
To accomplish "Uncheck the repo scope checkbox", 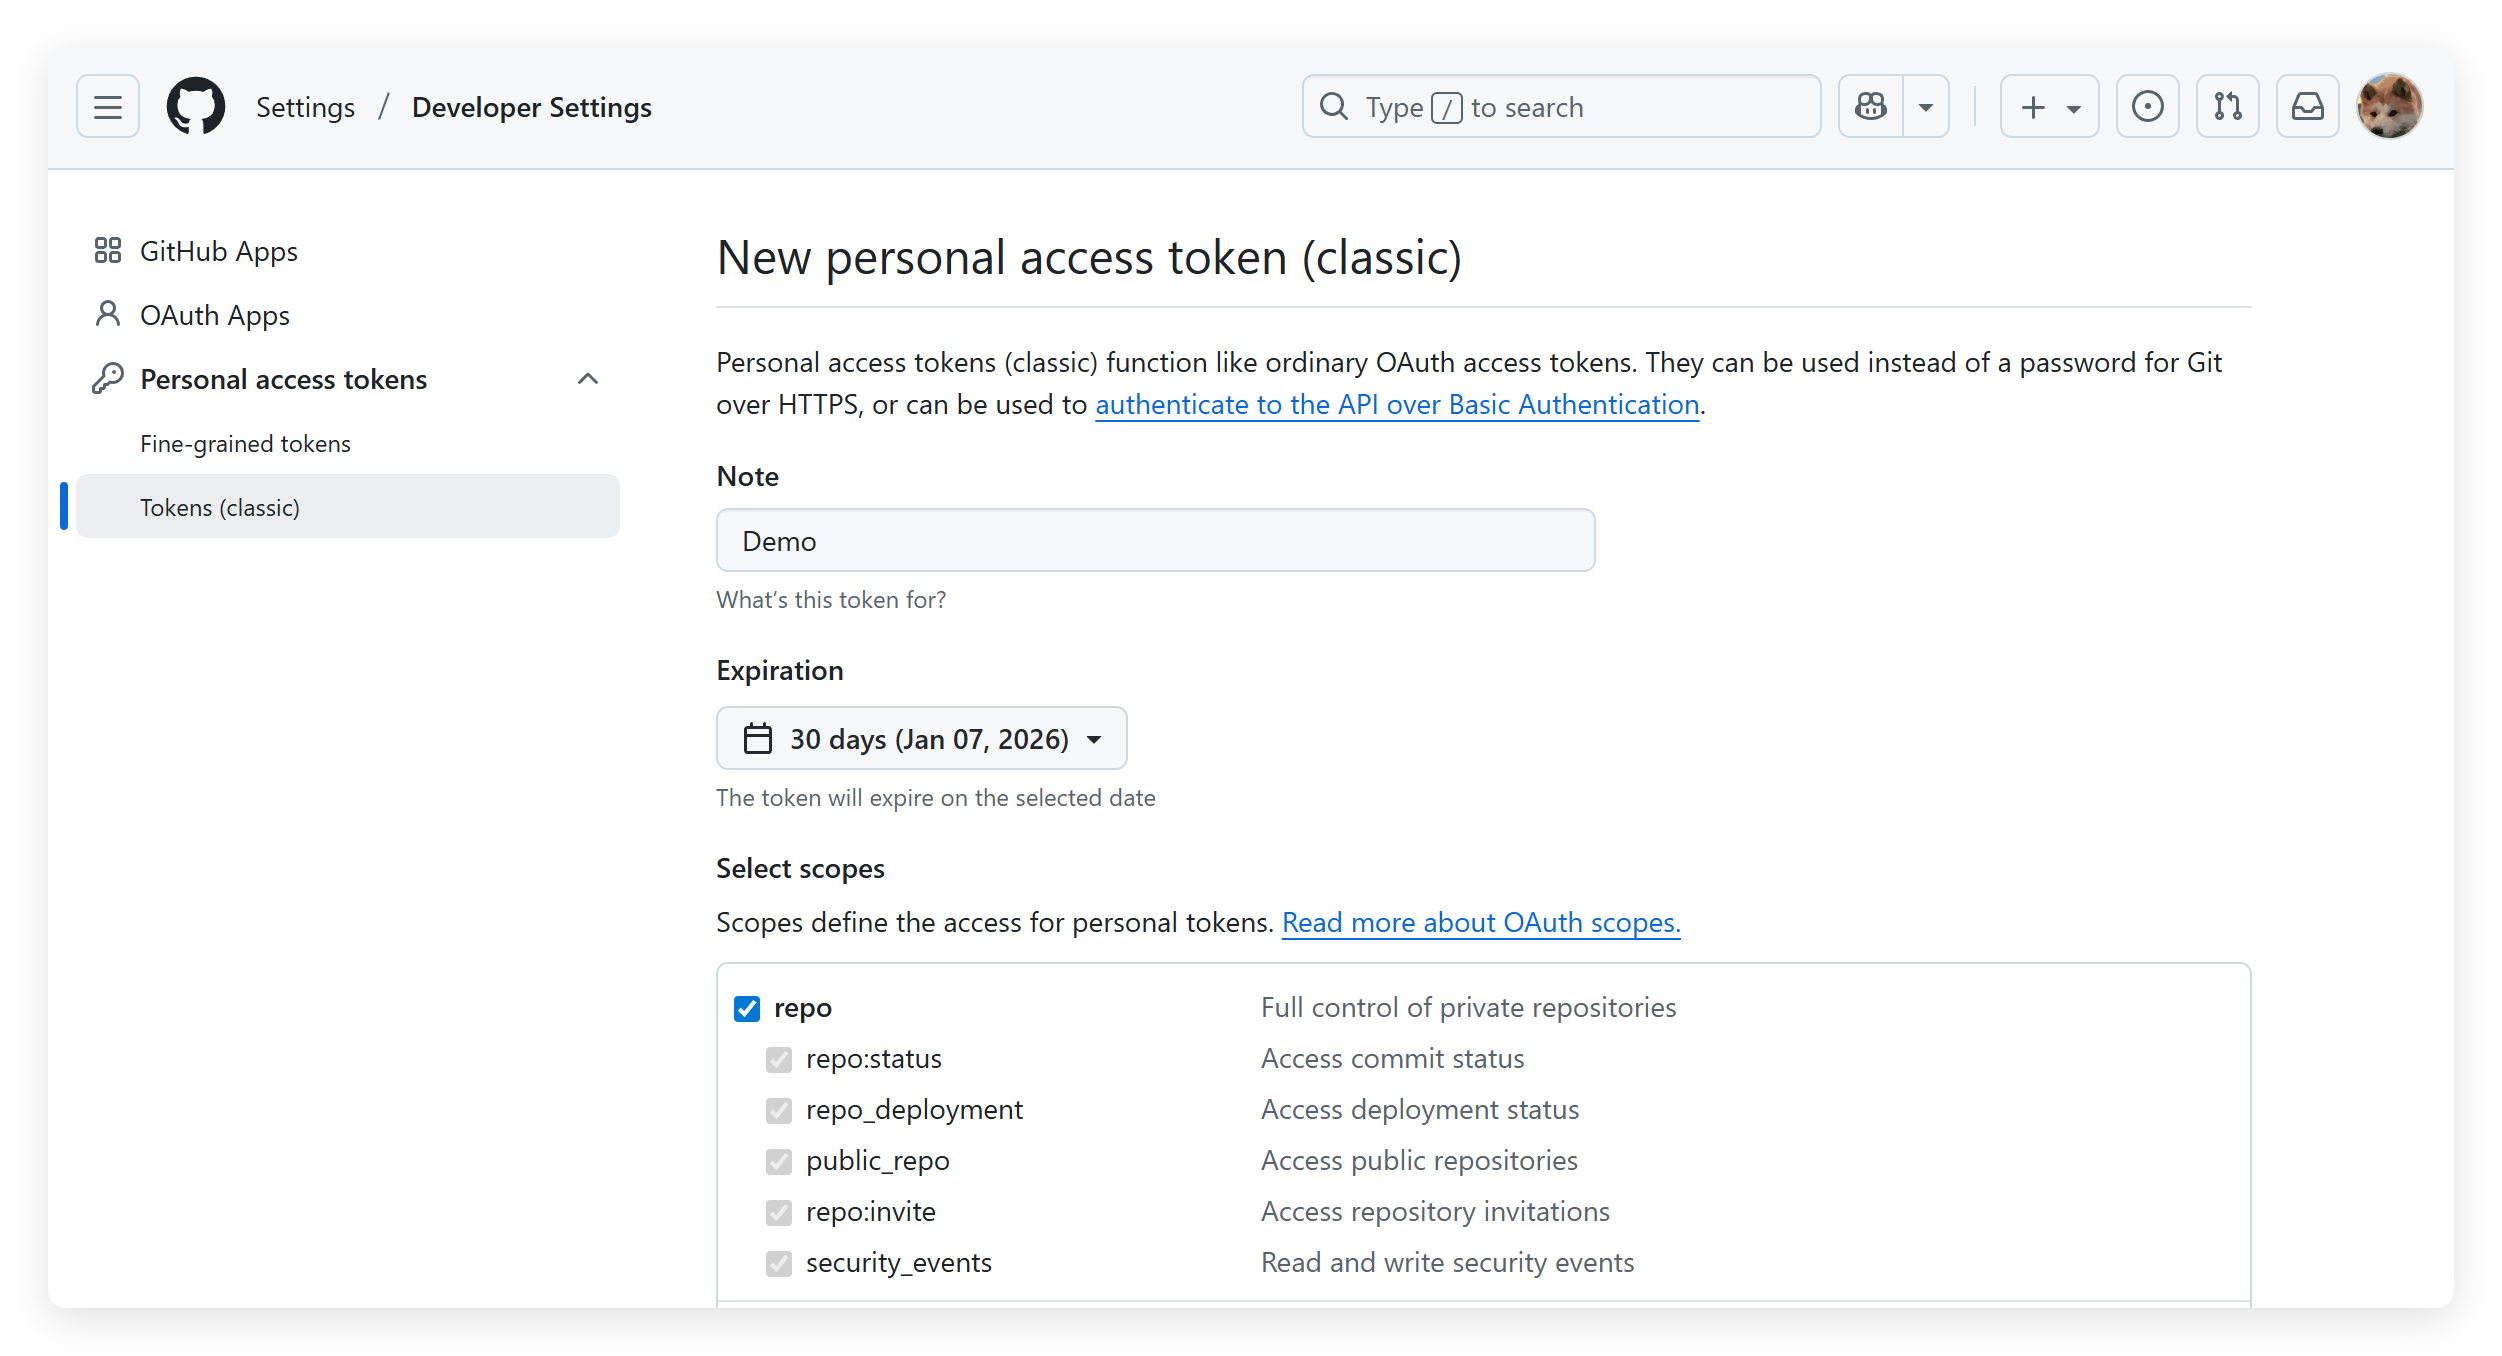I will click(x=747, y=1008).
